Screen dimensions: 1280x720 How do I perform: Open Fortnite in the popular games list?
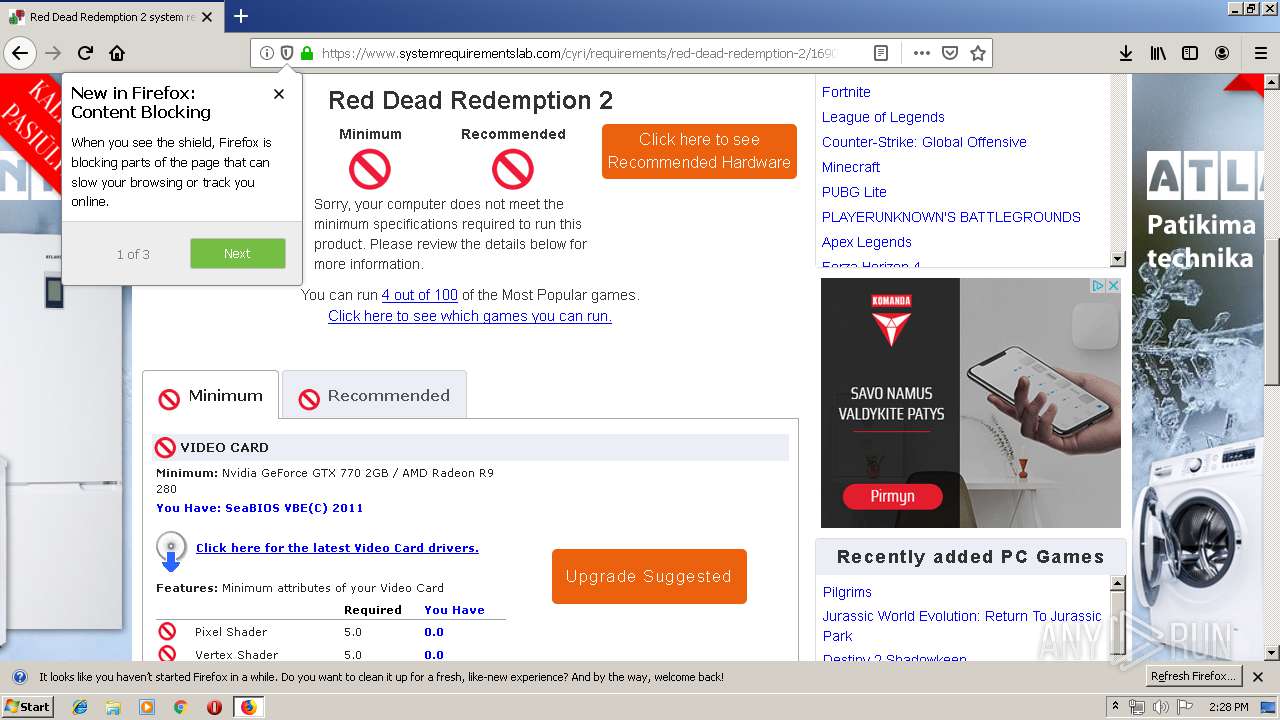coord(846,92)
